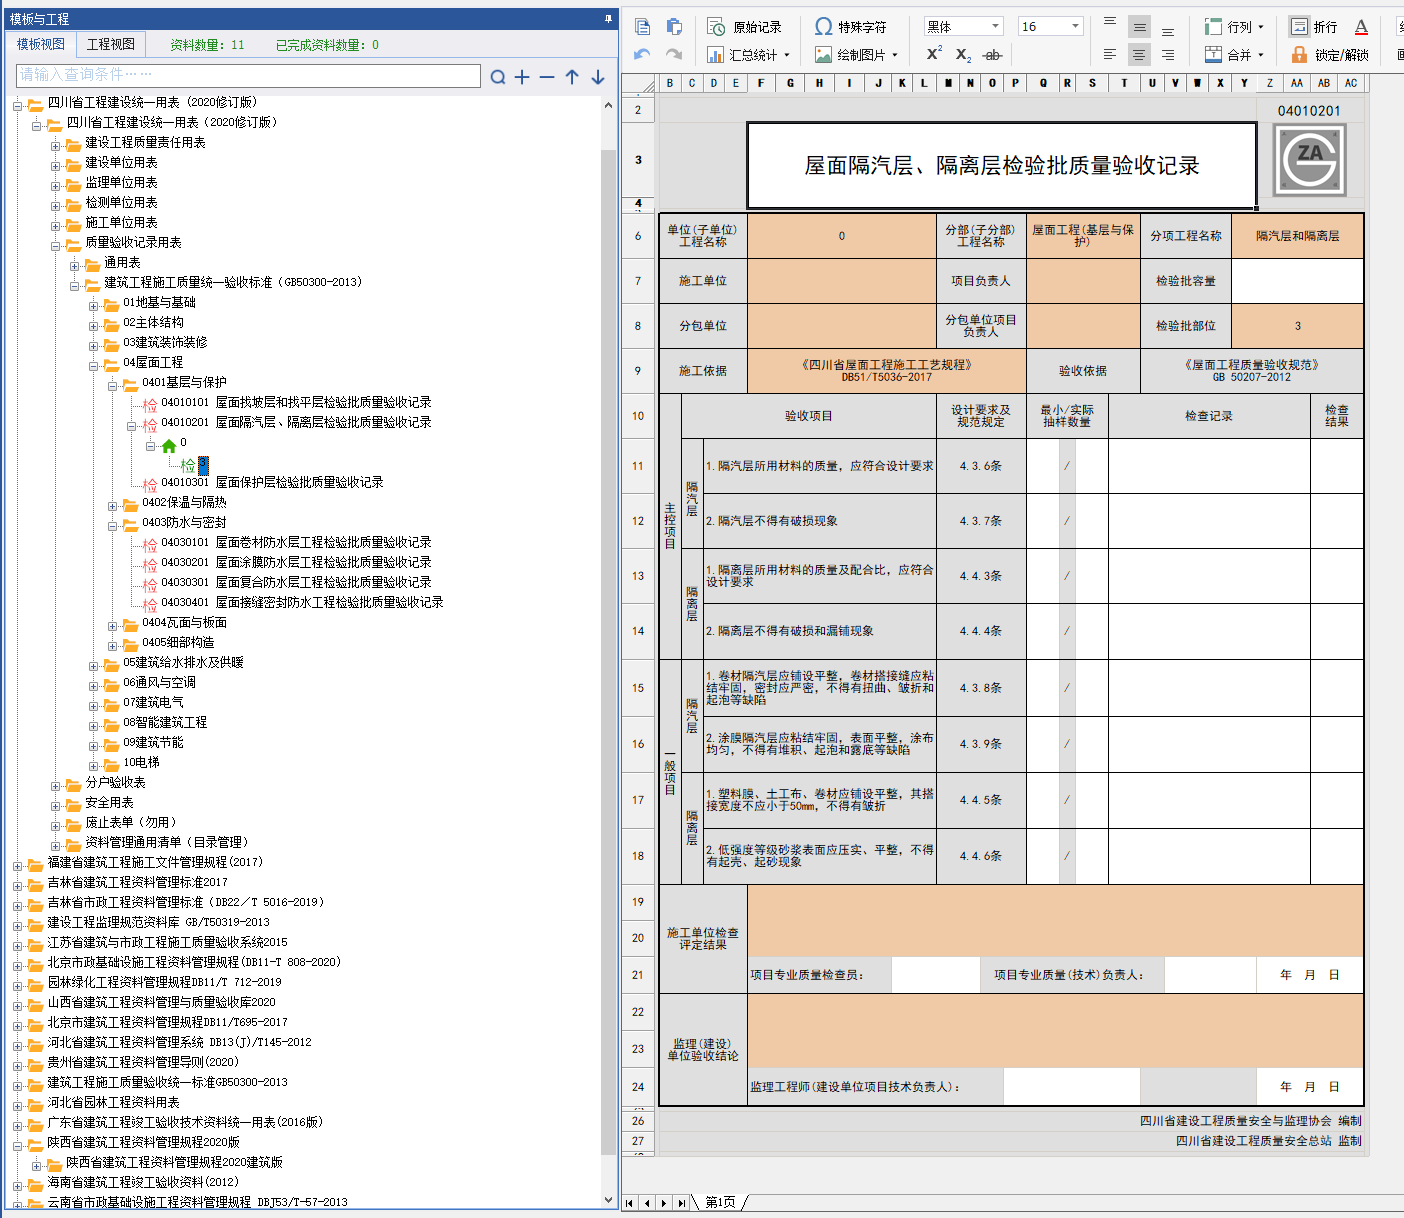Insert a 特殊字符 special character
Viewport: 1404px width, 1218px height.
pos(851,27)
